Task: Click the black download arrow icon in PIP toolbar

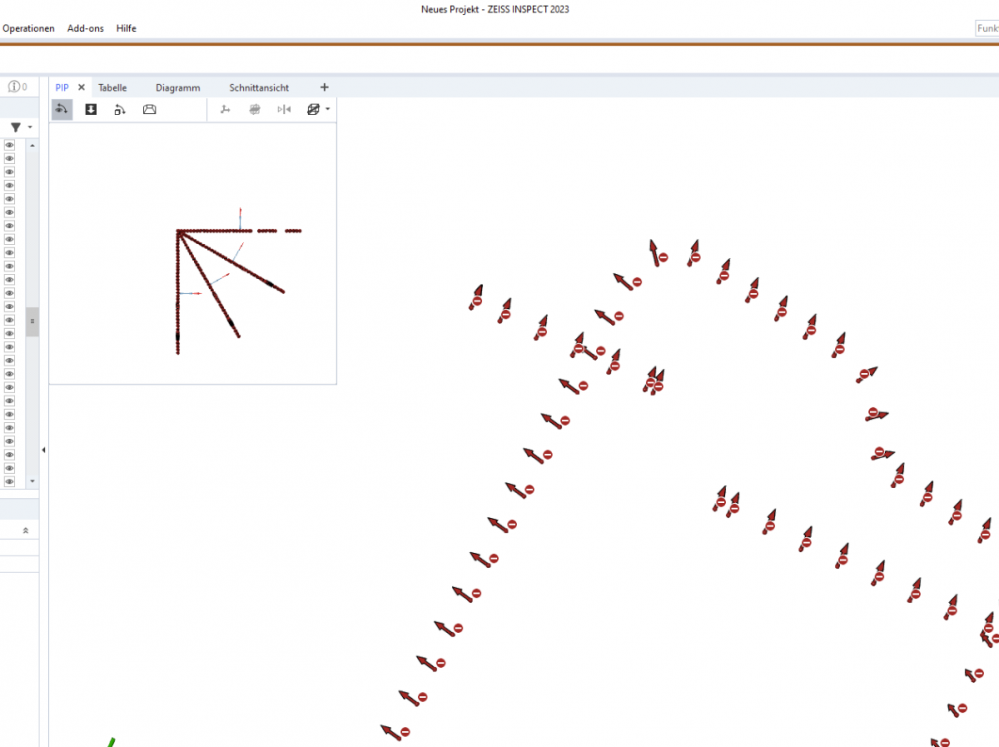Action: click(91, 110)
